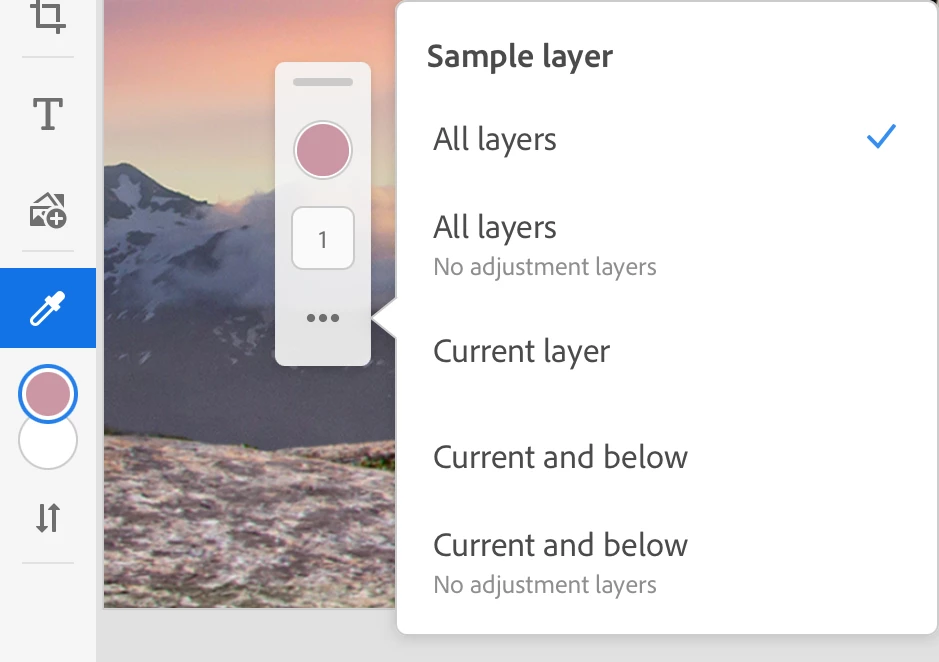
Task: Open the pink foreground color chip
Action: click(x=48, y=394)
